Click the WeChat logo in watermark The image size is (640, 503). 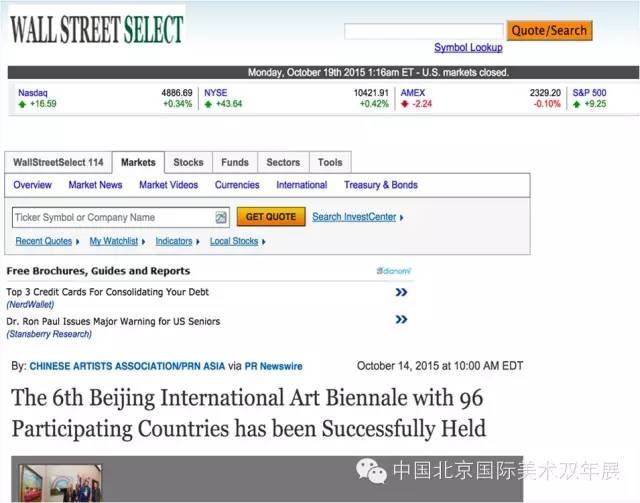point(371,471)
